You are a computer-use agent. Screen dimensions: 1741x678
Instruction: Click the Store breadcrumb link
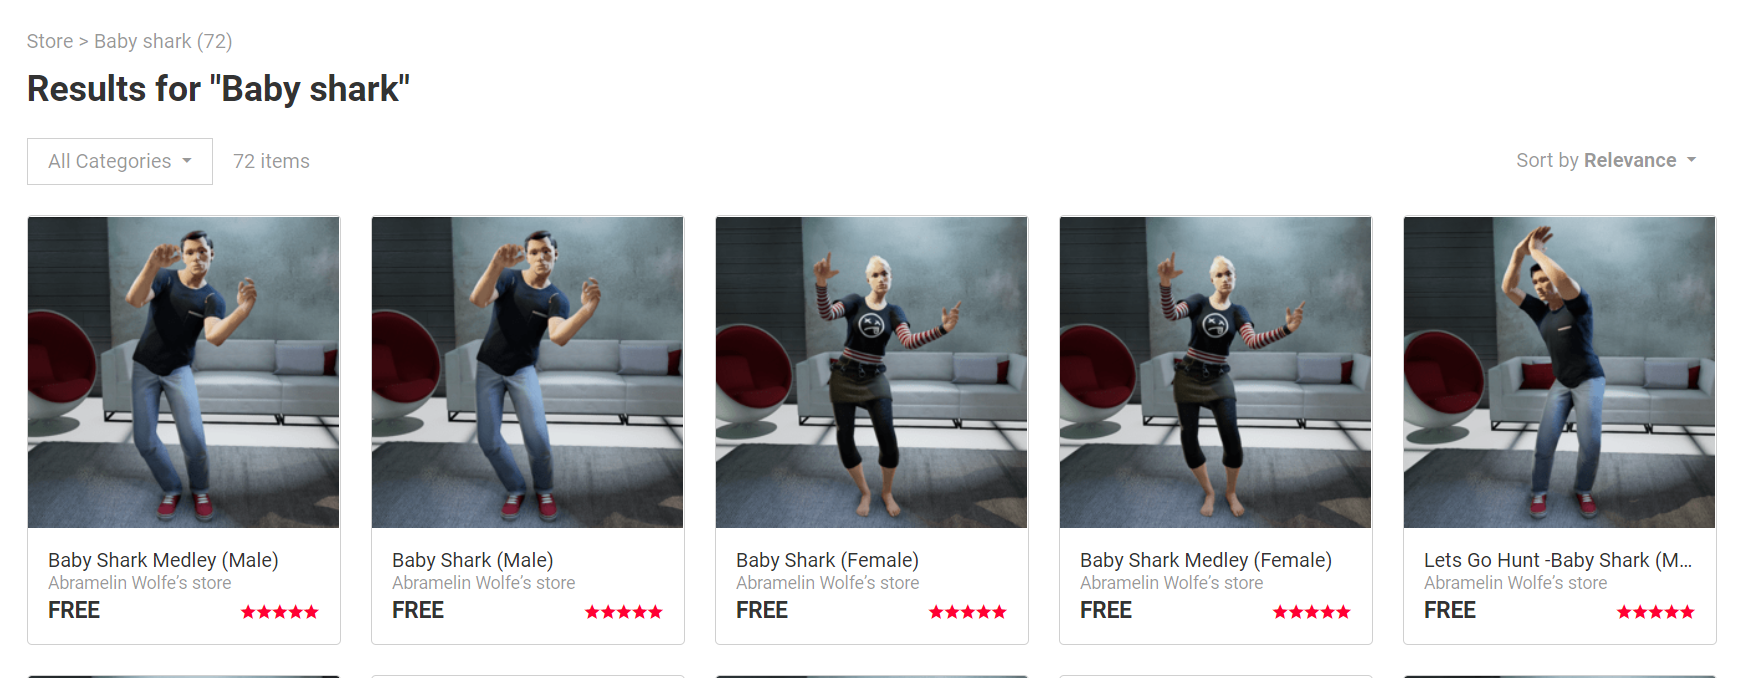click(x=50, y=41)
